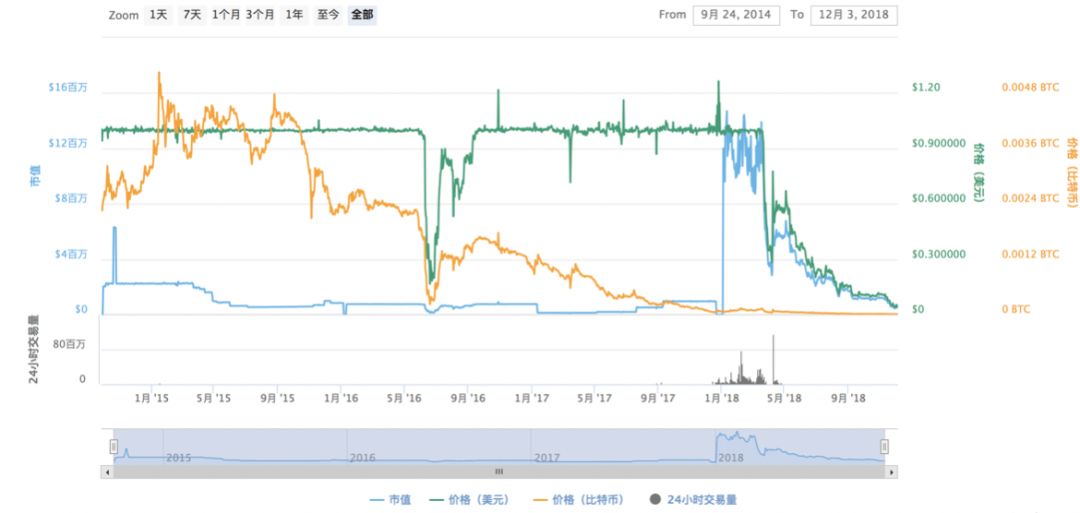Click the 0.0036 BTC axis label
The height and width of the screenshot is (513, 1080).
pyautogui.click(x=1030, y=143)
